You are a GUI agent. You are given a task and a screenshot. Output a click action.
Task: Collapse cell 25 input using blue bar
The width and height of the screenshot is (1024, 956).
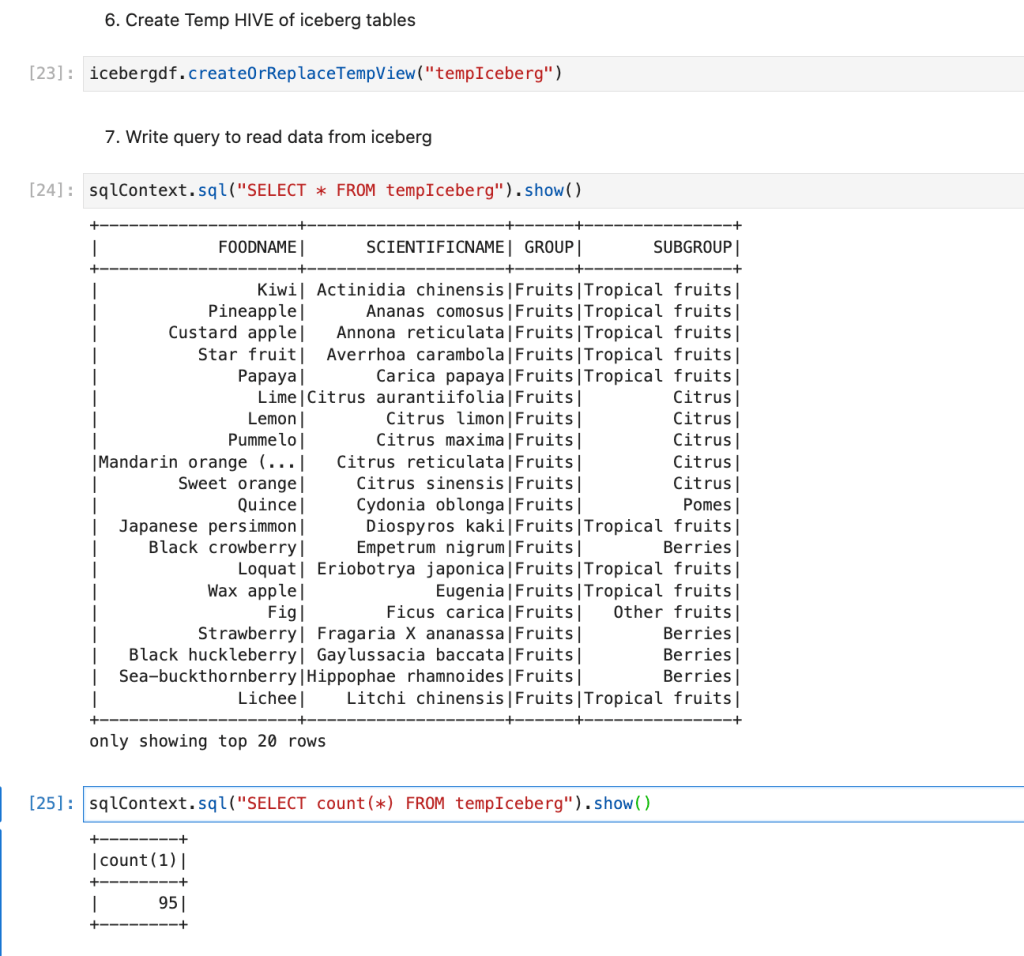coord(3,804)
